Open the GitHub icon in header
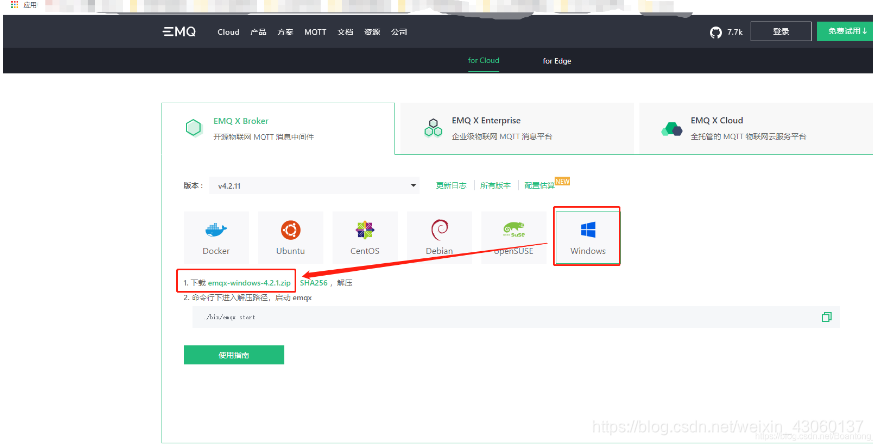 (715, 32)
